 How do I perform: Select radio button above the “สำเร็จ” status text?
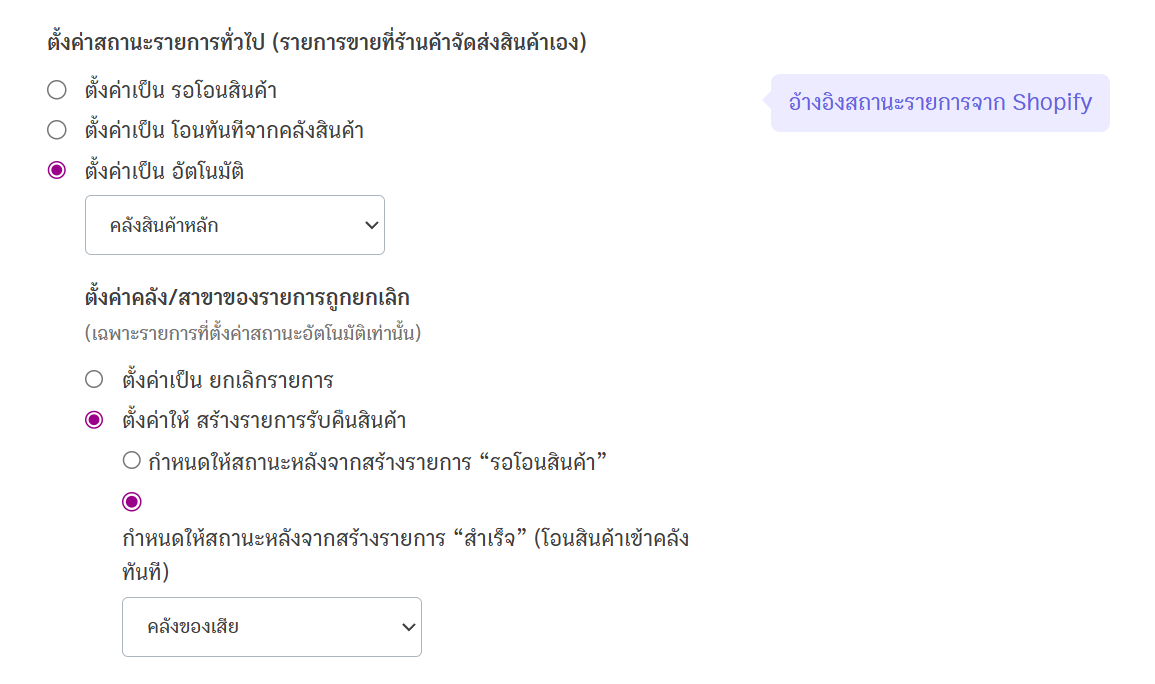point(132,502)
